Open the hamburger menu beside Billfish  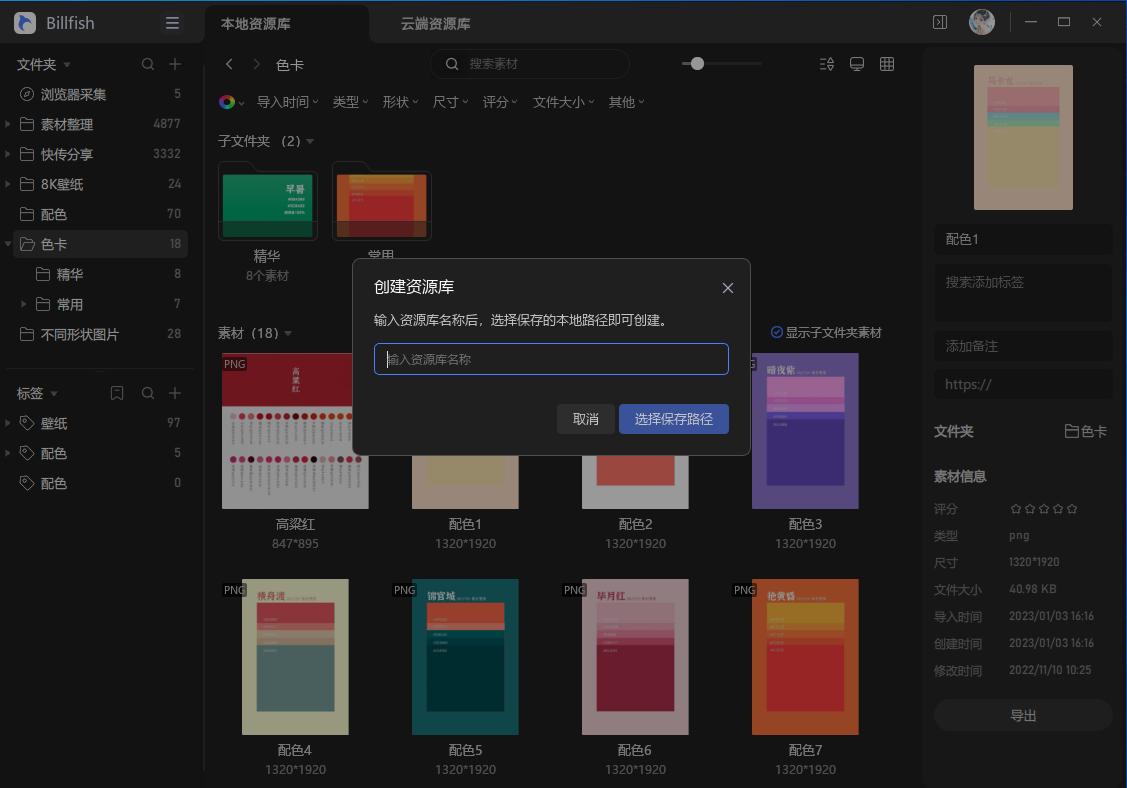[x=172, y=22]
